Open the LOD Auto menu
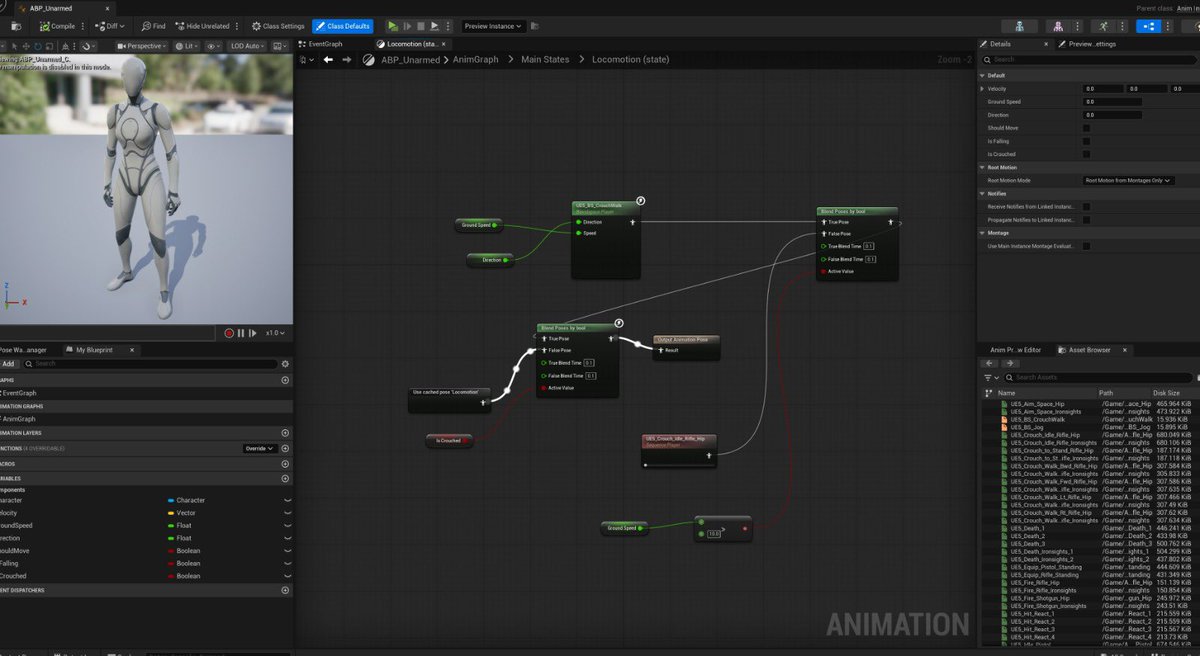The width and height of the screenshot is (1200, 656). [246, 45]
